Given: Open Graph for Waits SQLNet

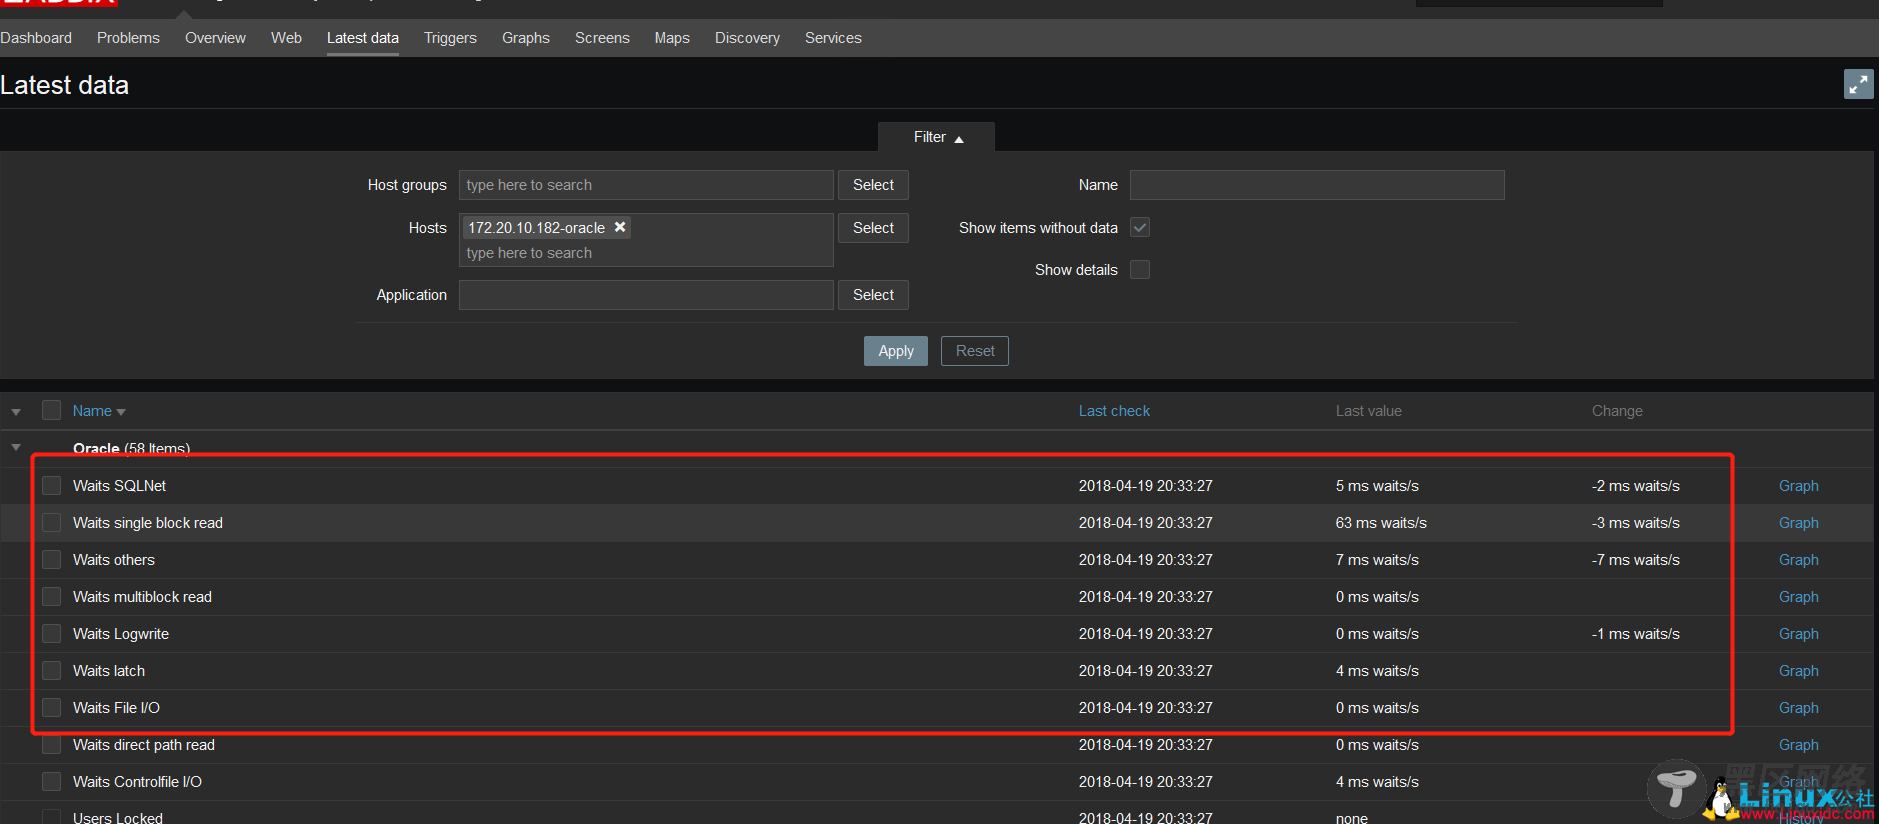Looking at the screenshot, I should [1798, 486].
